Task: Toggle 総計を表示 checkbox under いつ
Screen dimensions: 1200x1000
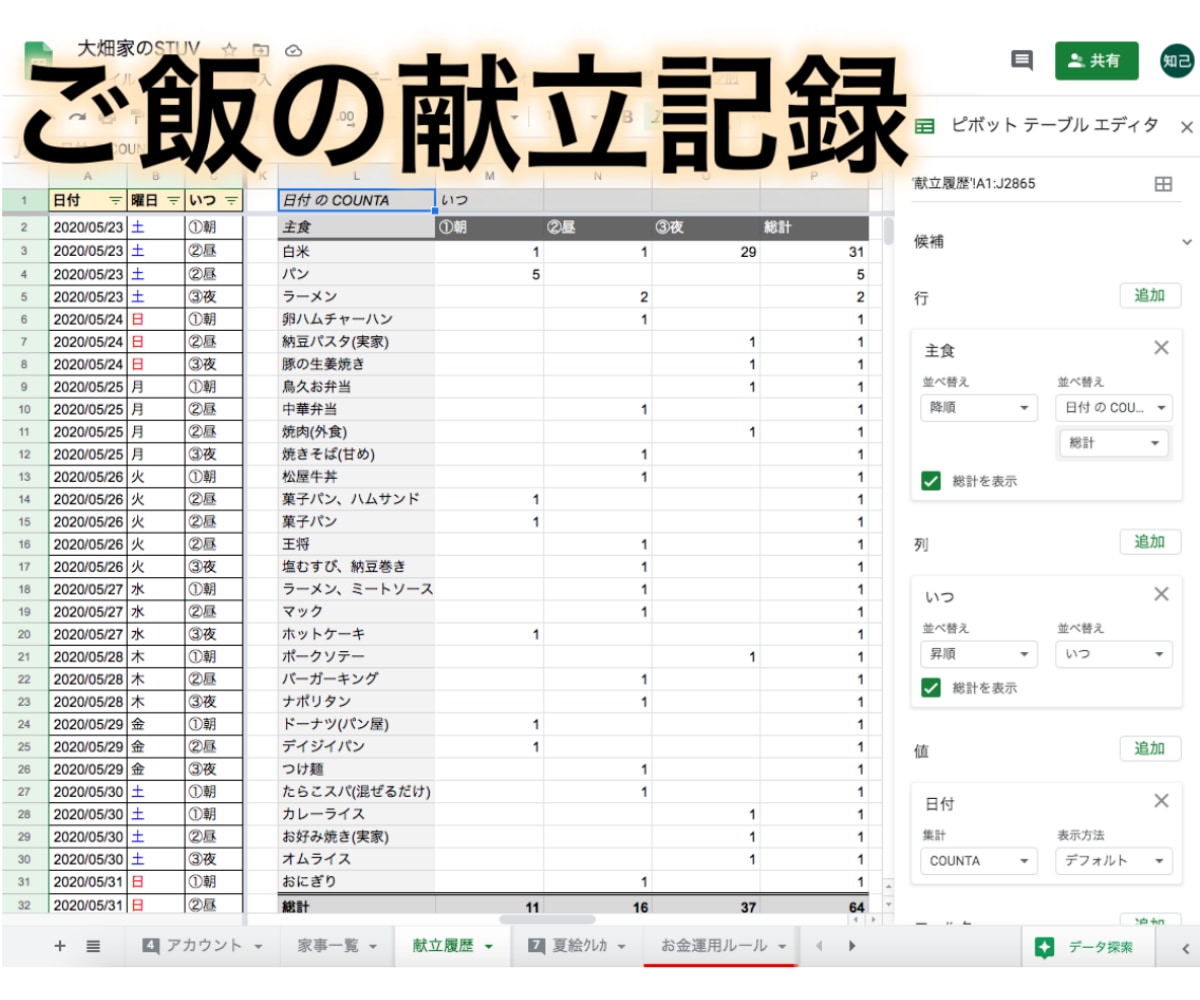Action: click(x=931, y=688)
